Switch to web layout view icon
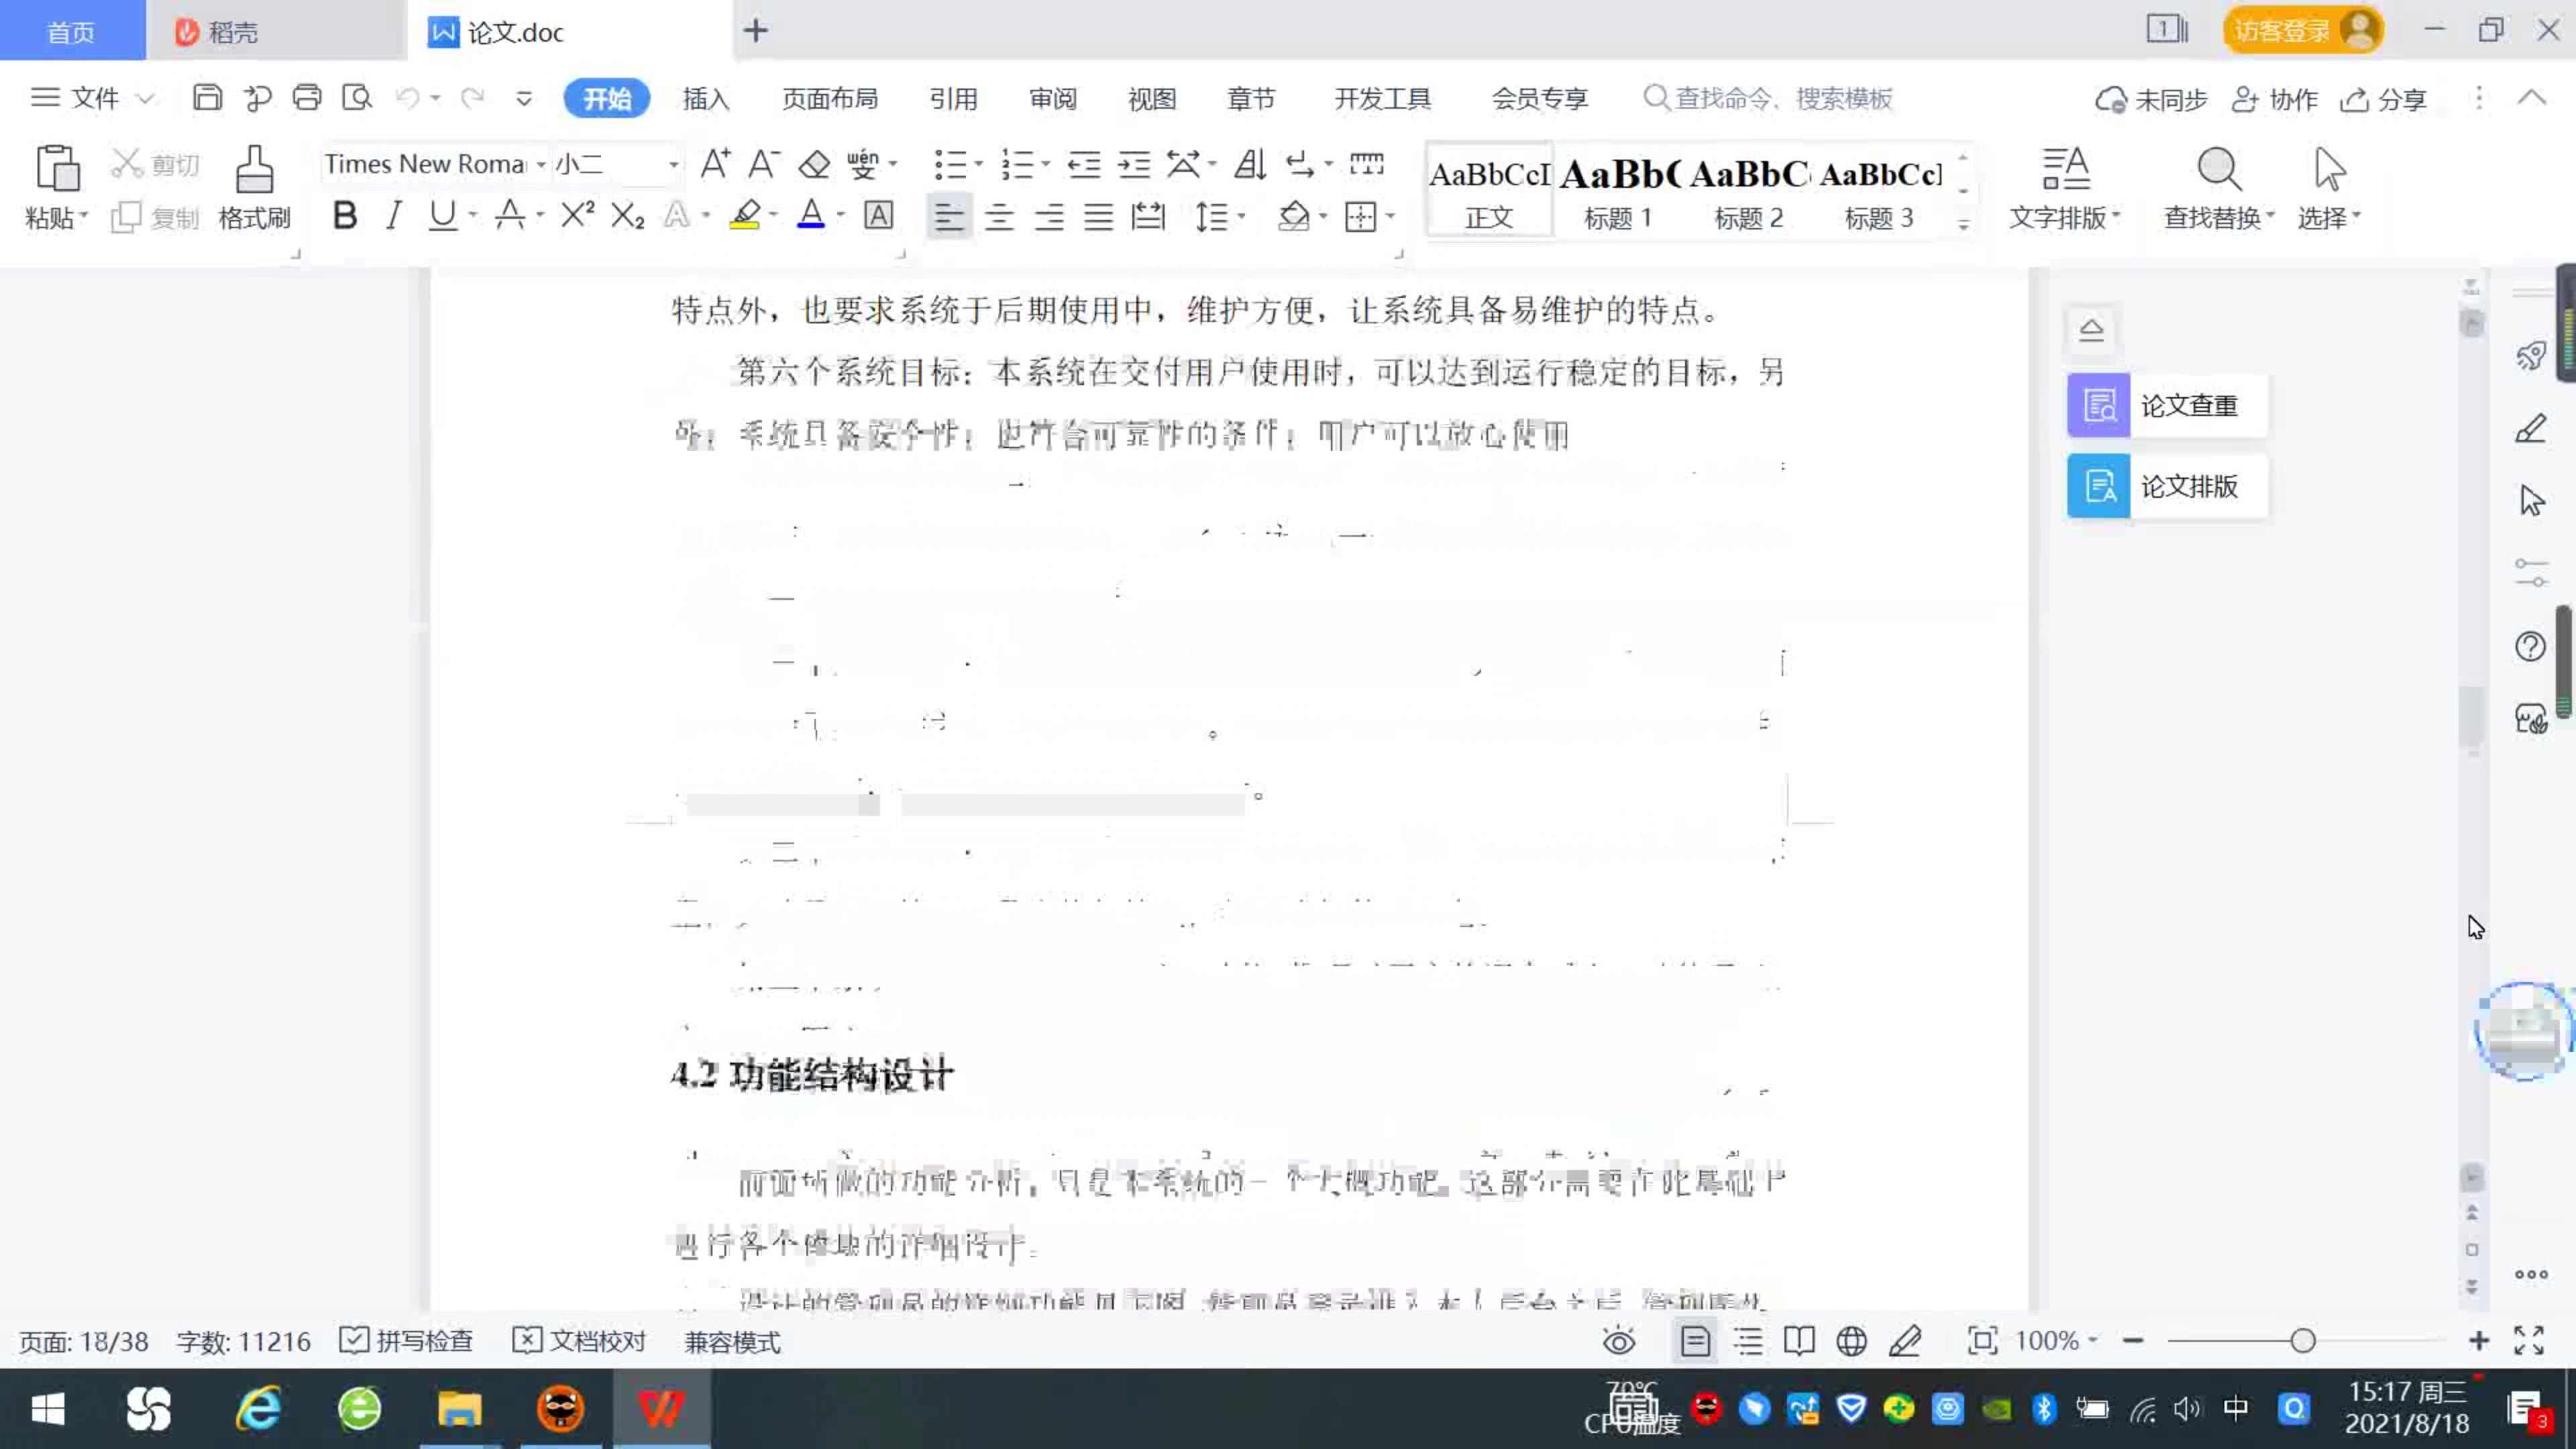Image resolution: width=2576 pixels, height=1449 pixels. click(x=1851, y=1341)
